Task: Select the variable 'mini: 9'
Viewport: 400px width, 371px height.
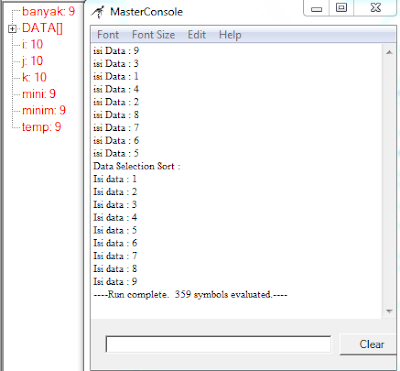Action: tap(39, 94)
